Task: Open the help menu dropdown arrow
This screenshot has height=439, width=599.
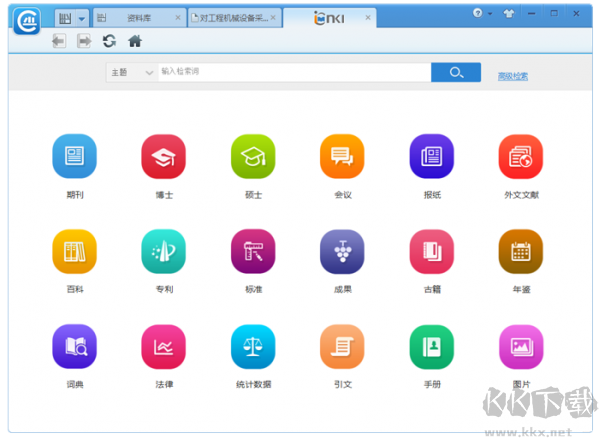Action: (x=490, y=14)
